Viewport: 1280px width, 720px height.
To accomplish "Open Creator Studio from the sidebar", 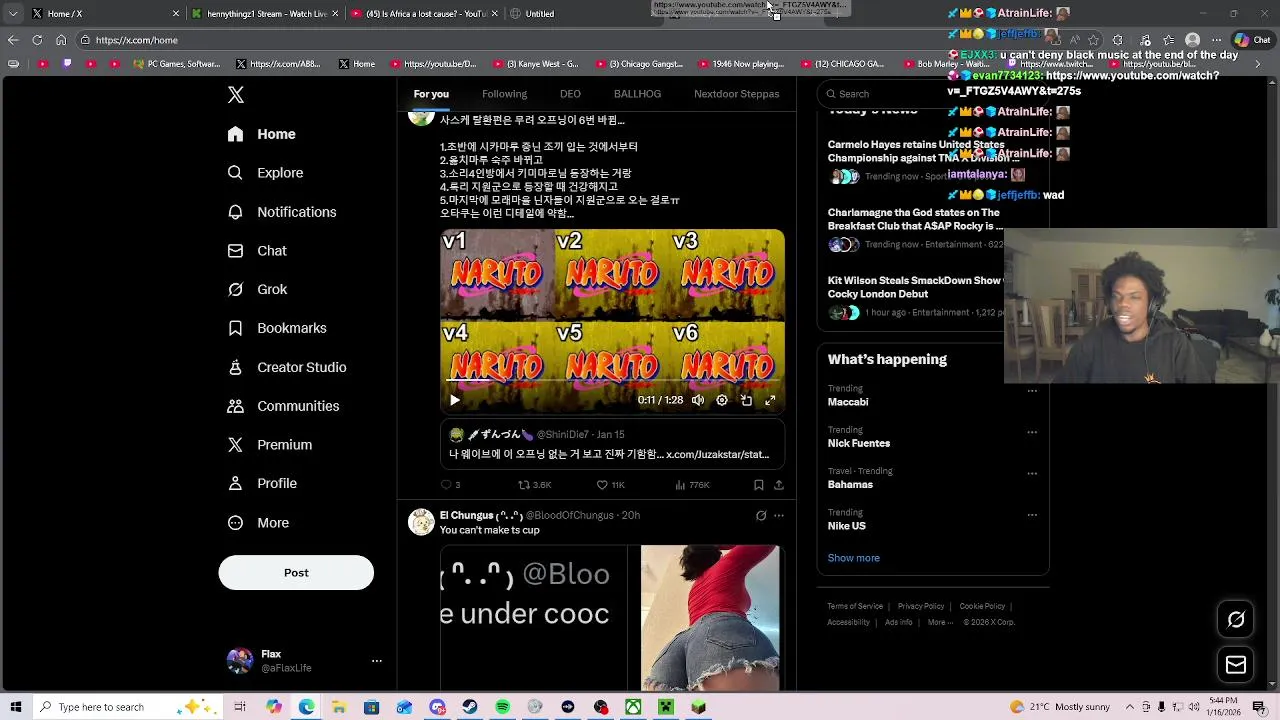I will tap(287, 367).
